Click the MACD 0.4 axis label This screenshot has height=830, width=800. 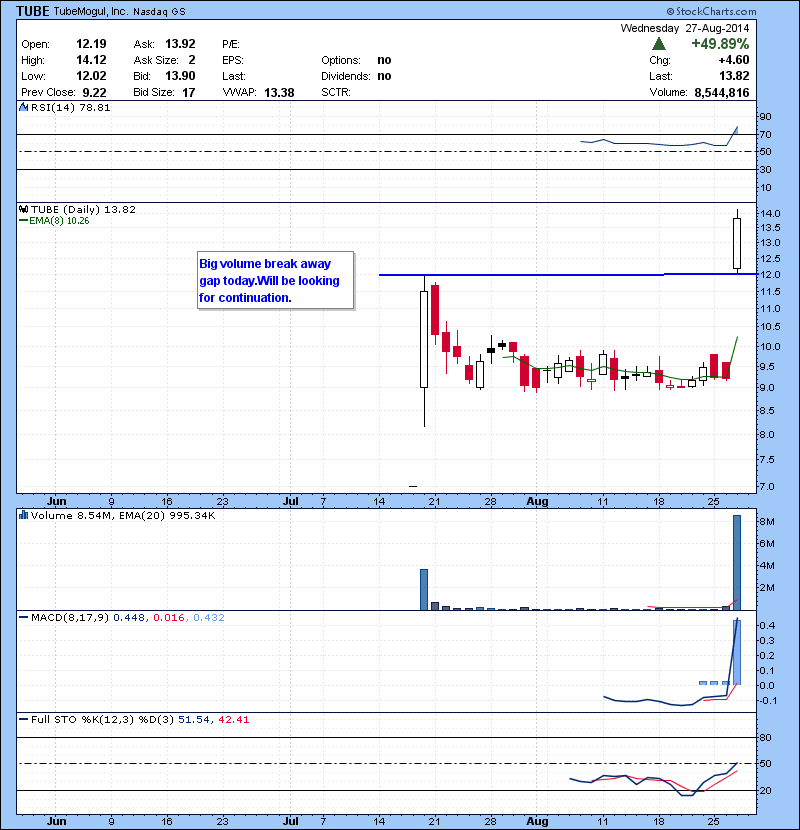pyautogui.click(x=767, y=625)
